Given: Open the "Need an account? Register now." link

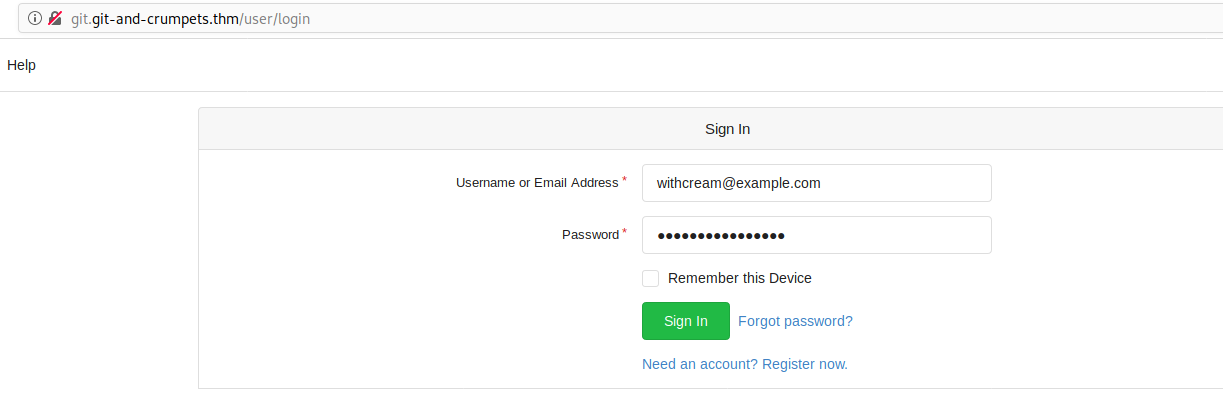Looking at the screenshot, I should (x=745, y=364).
